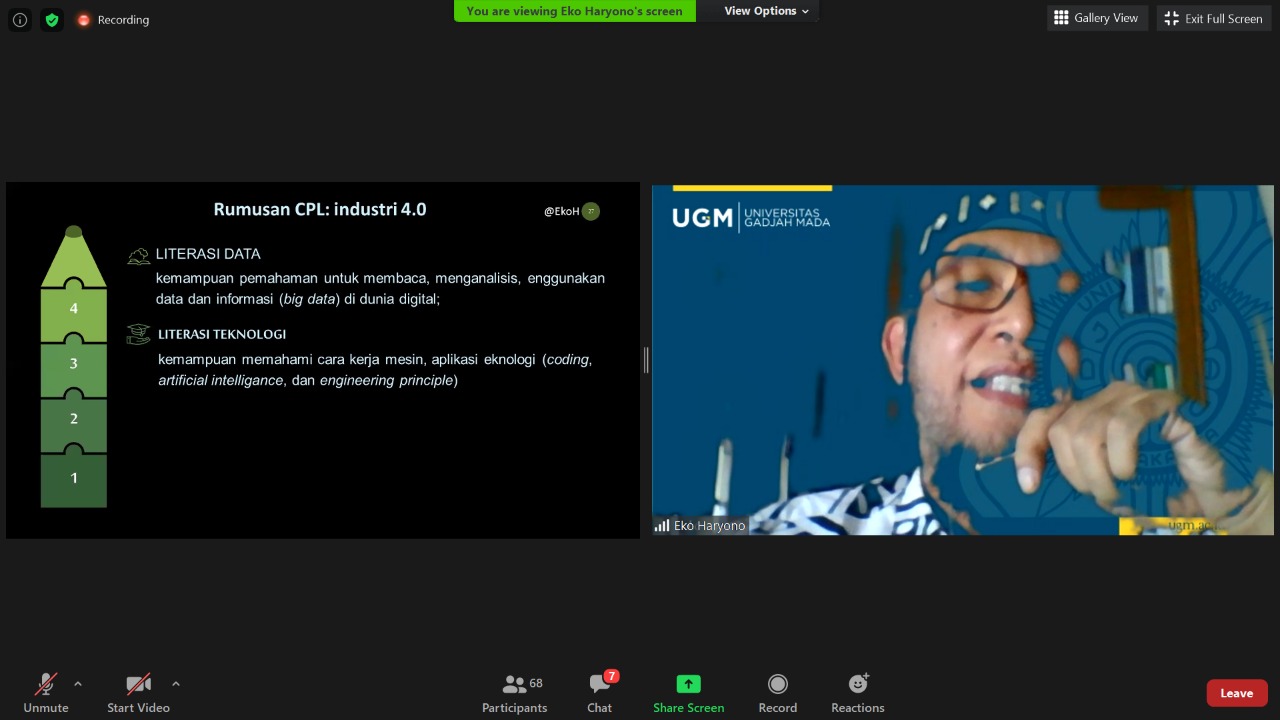Click the meeting information icon
This screenshot has width=1280, height=720.
click(19, 20)
